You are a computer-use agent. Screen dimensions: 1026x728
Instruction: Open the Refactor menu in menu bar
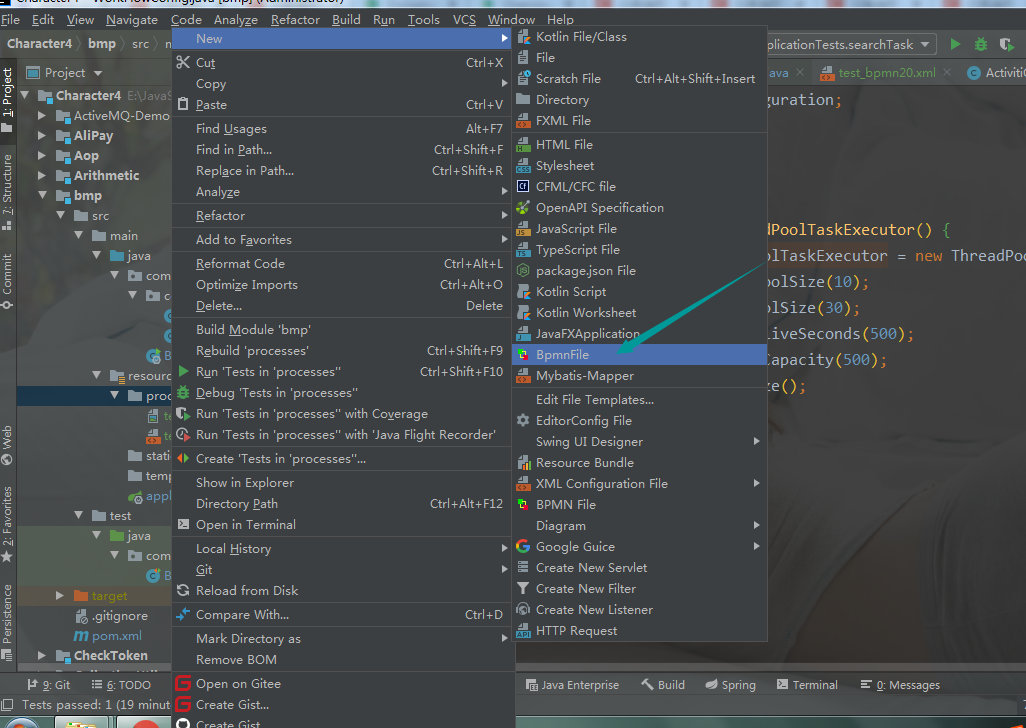pos(295,20)
